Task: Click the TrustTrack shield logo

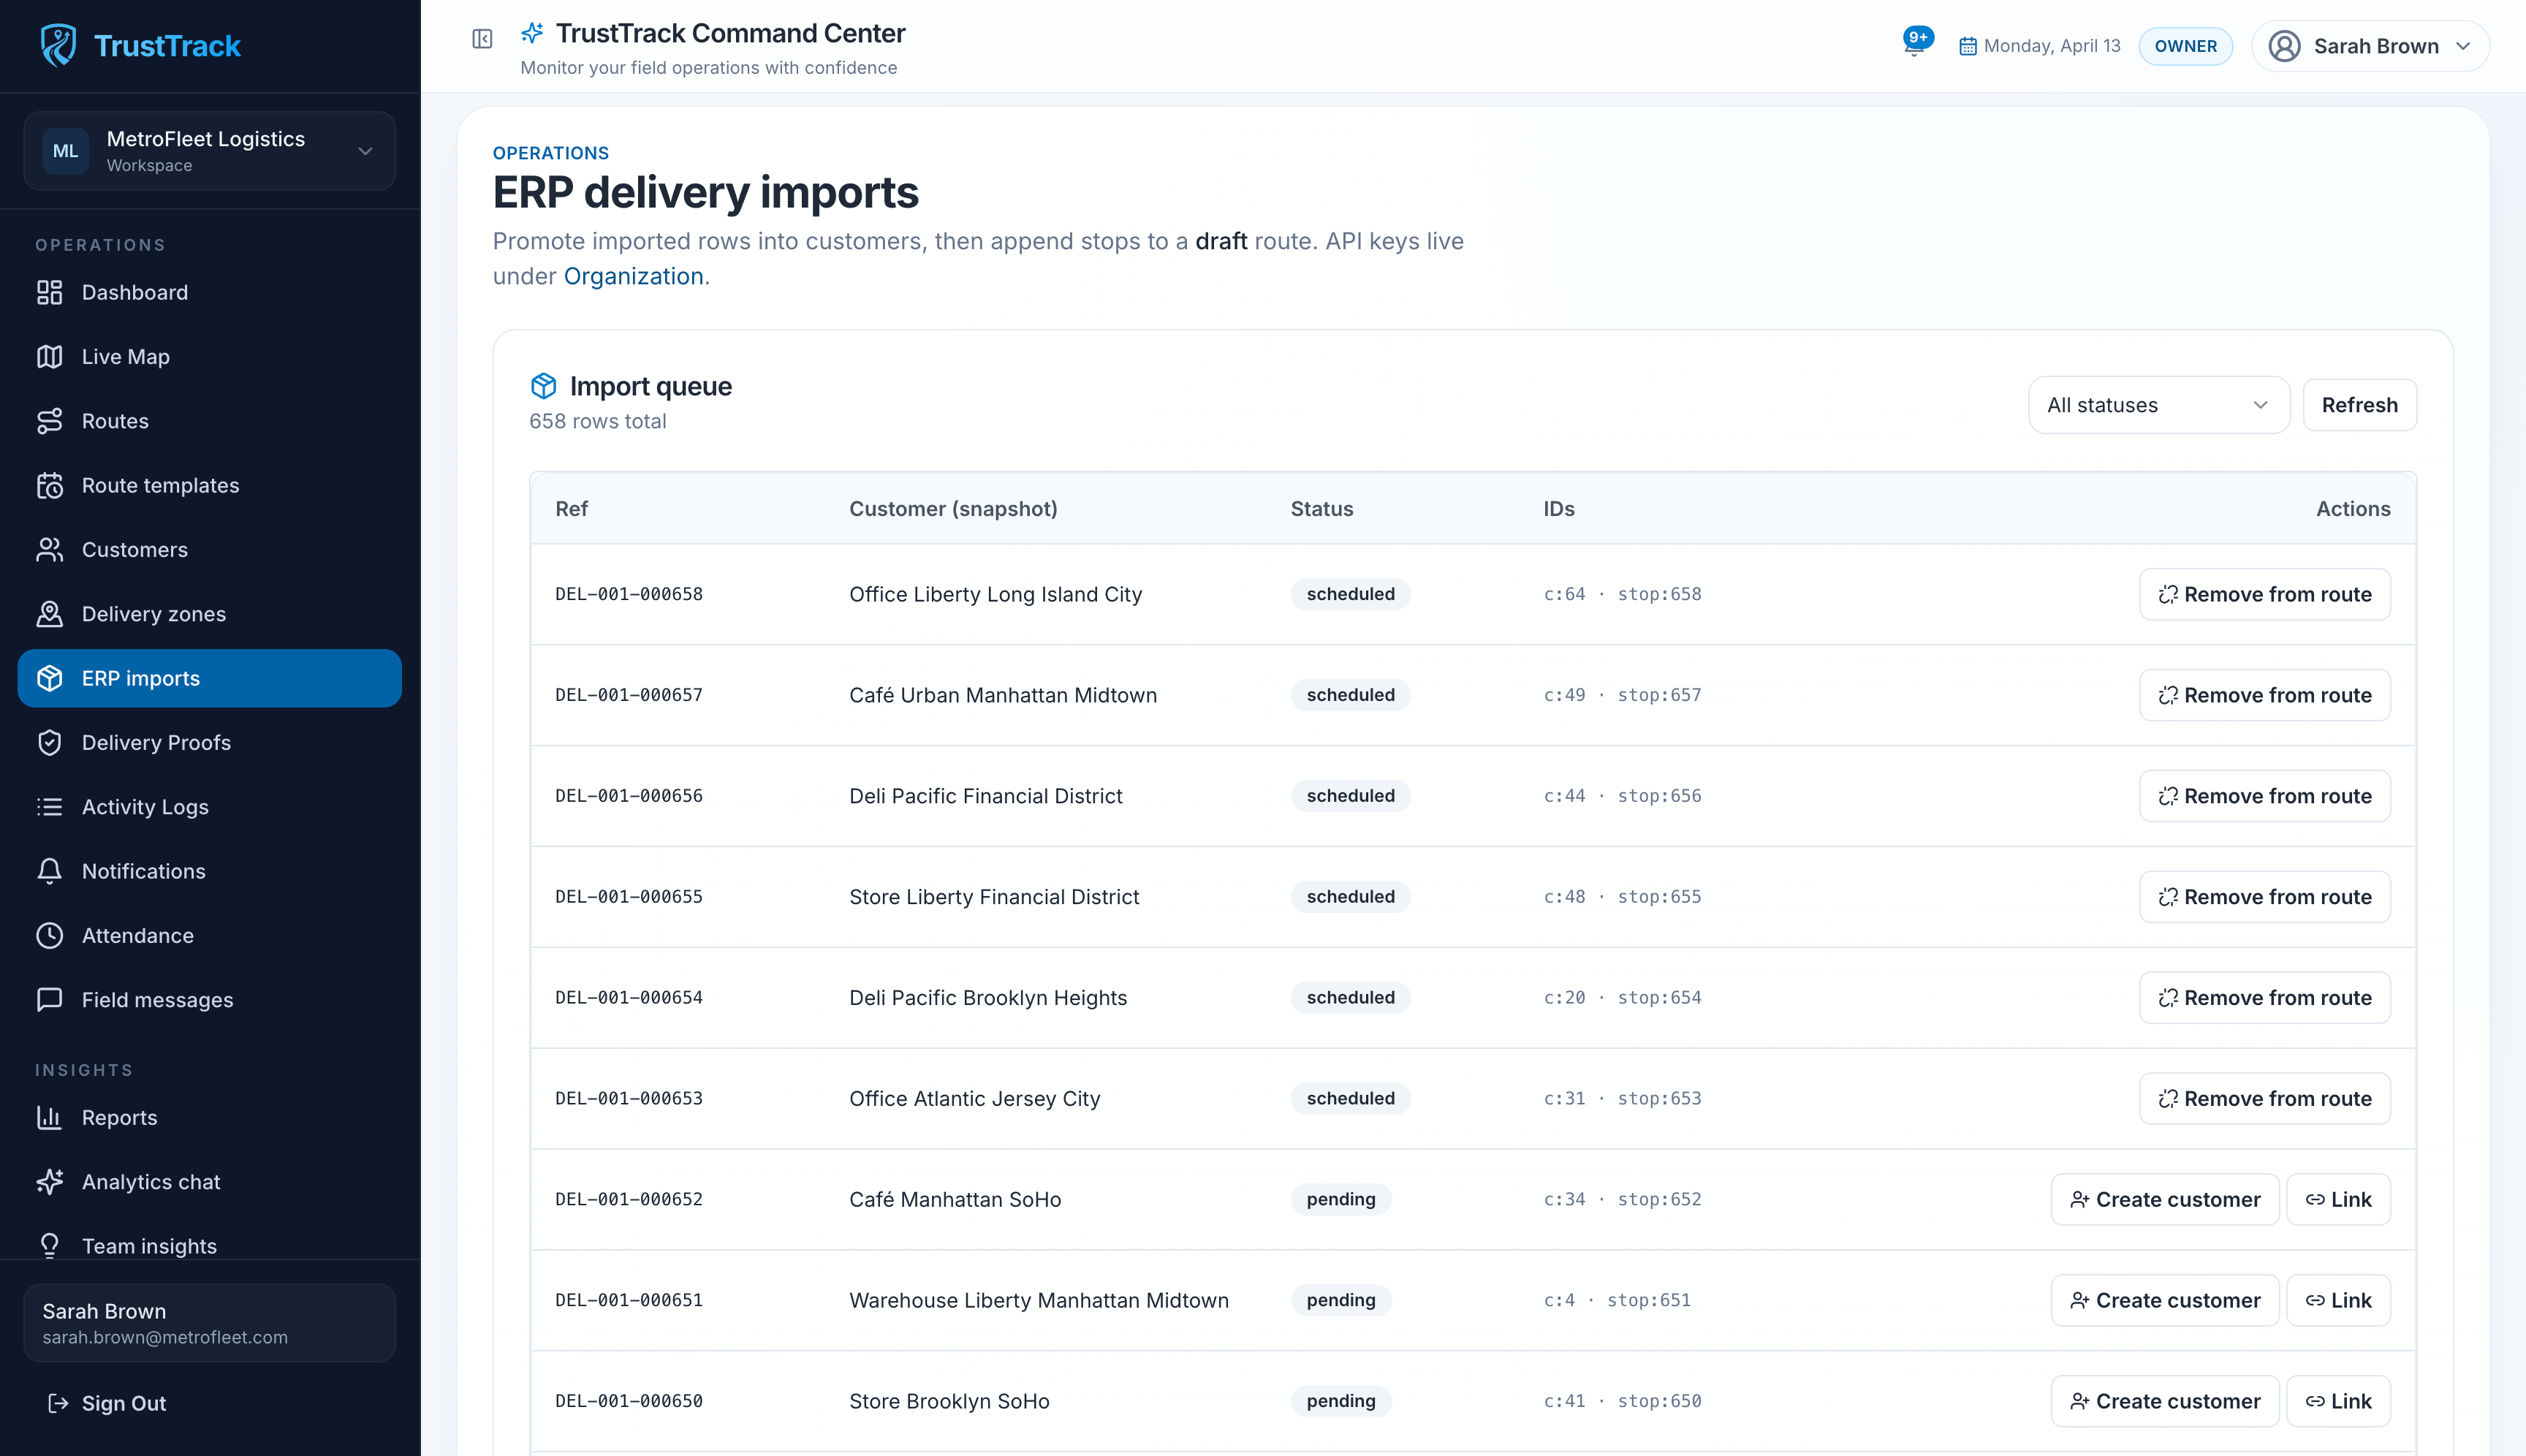Action: click(x=58, y=45)
